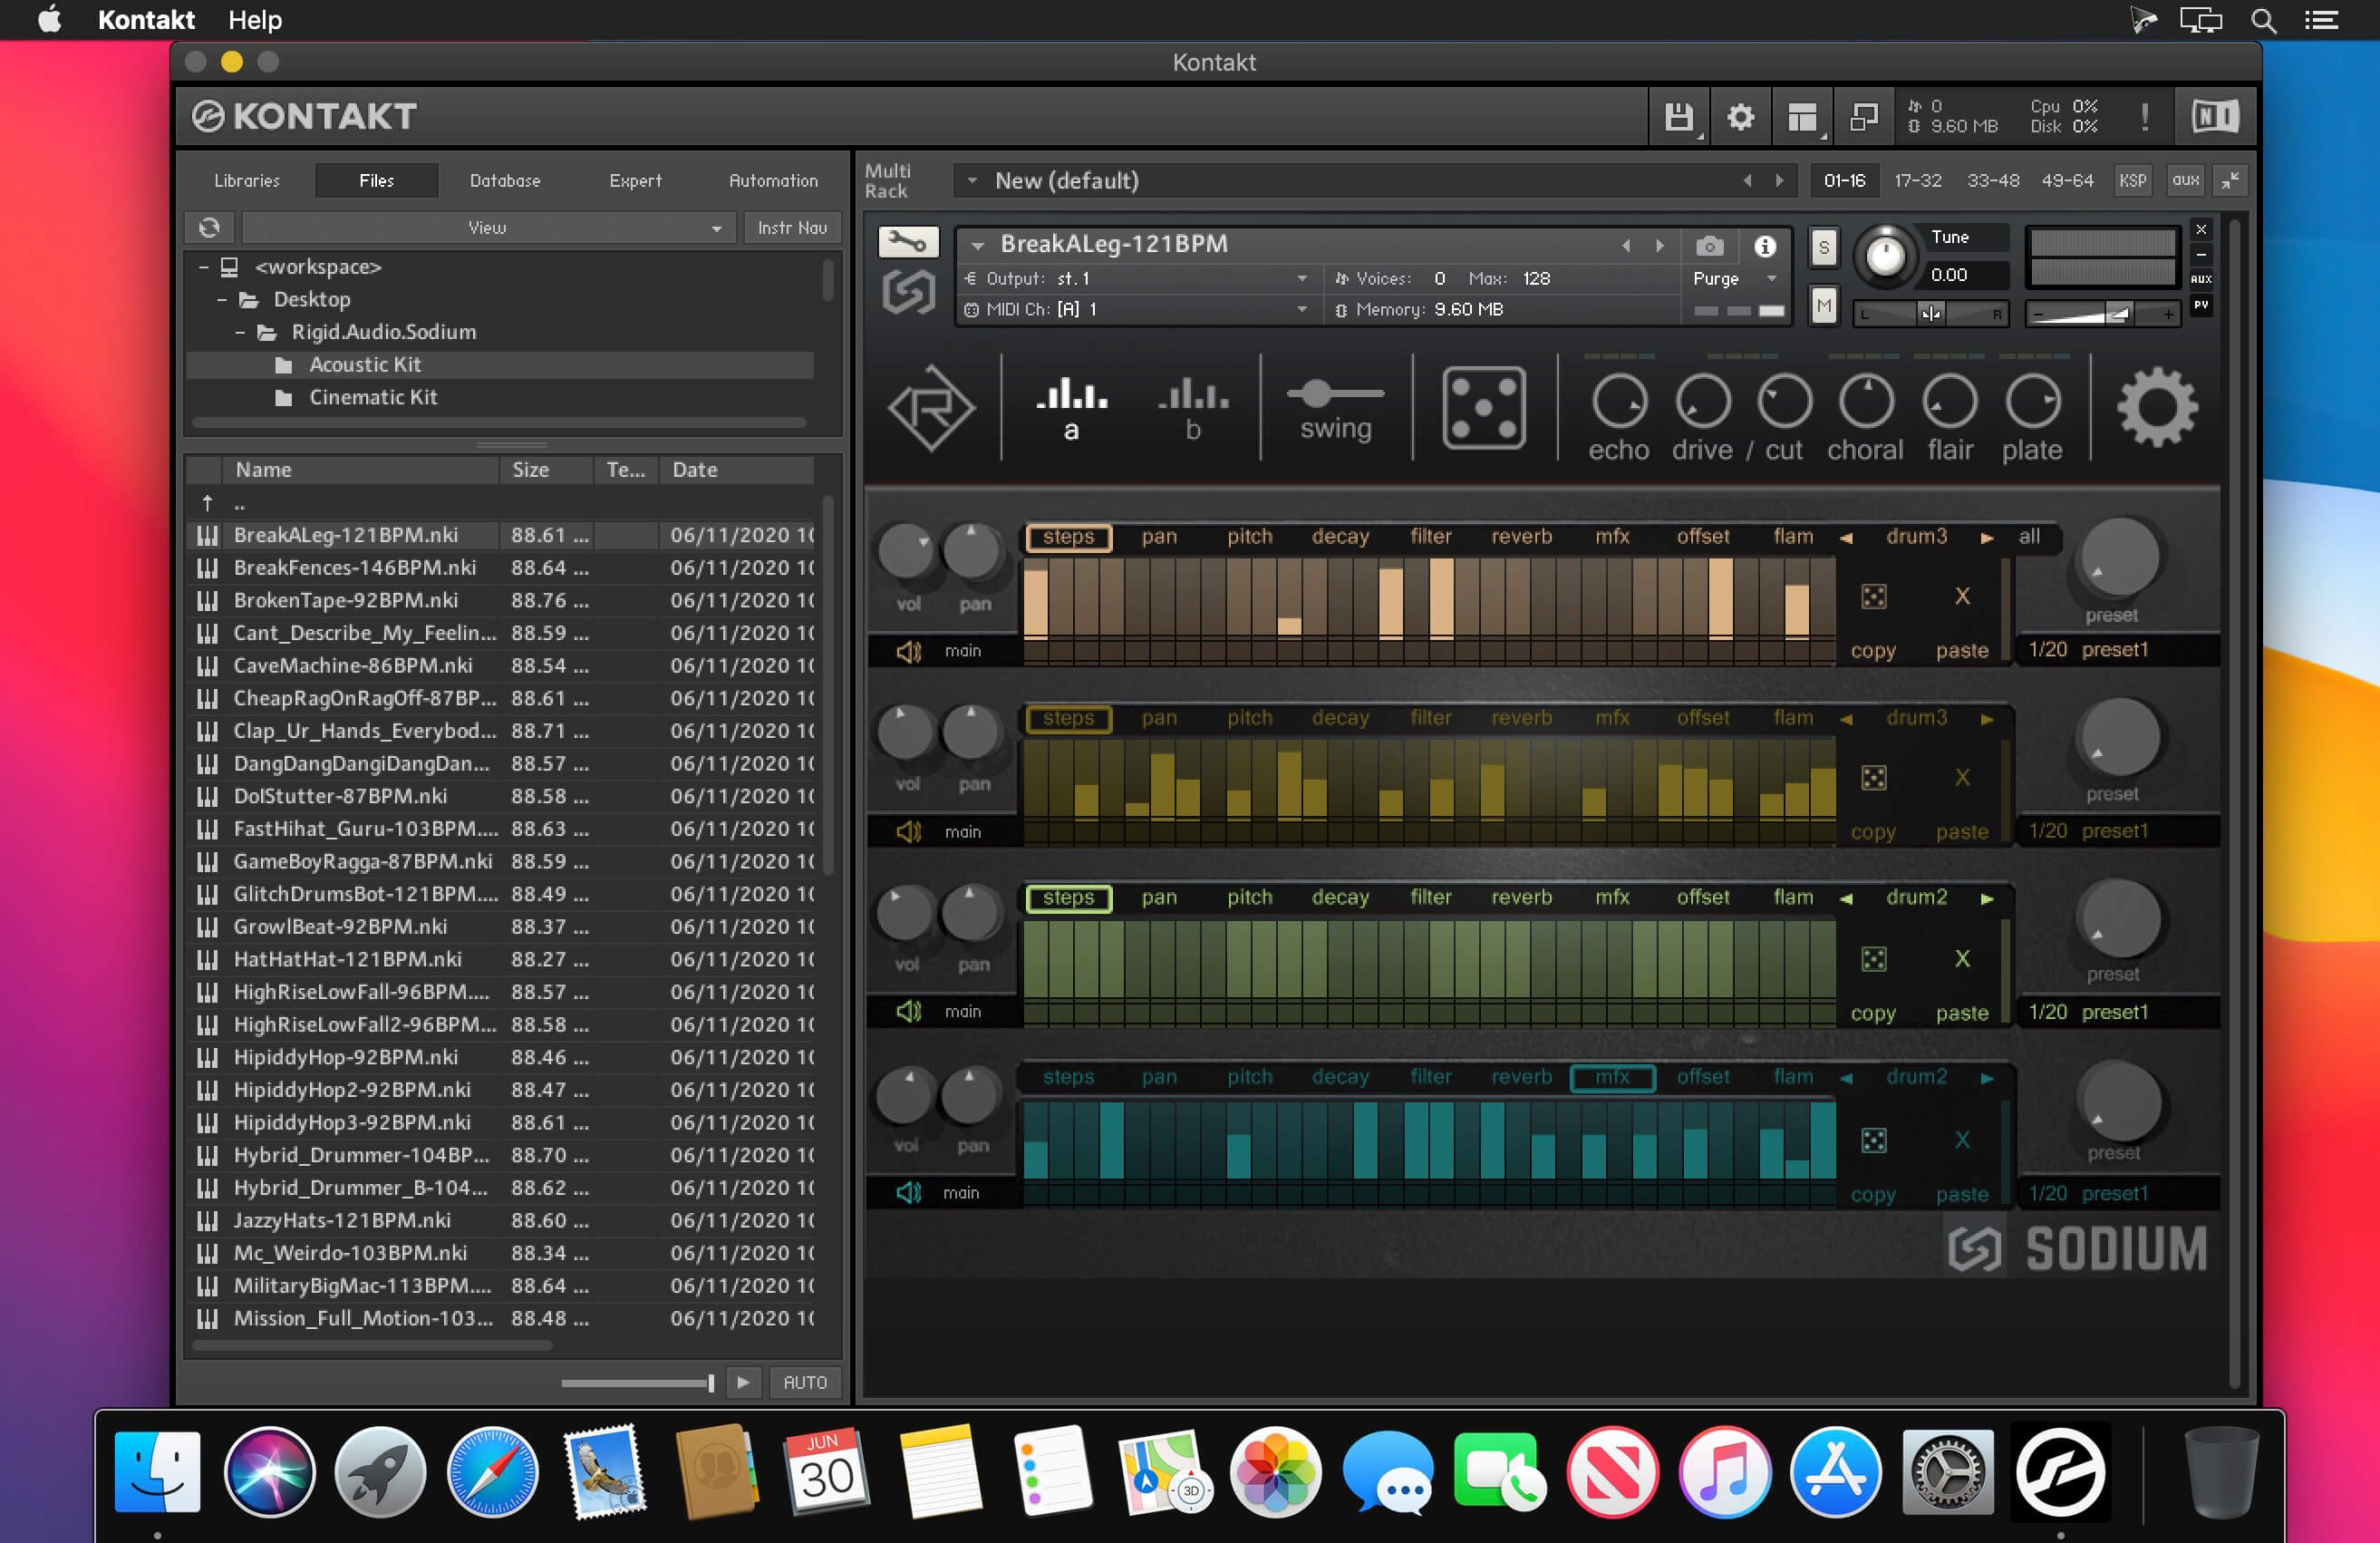Viewport: 2380px width, 1543px height.
Task: Open multi rack New (default) menu arrow
Action: pos(971,181)
